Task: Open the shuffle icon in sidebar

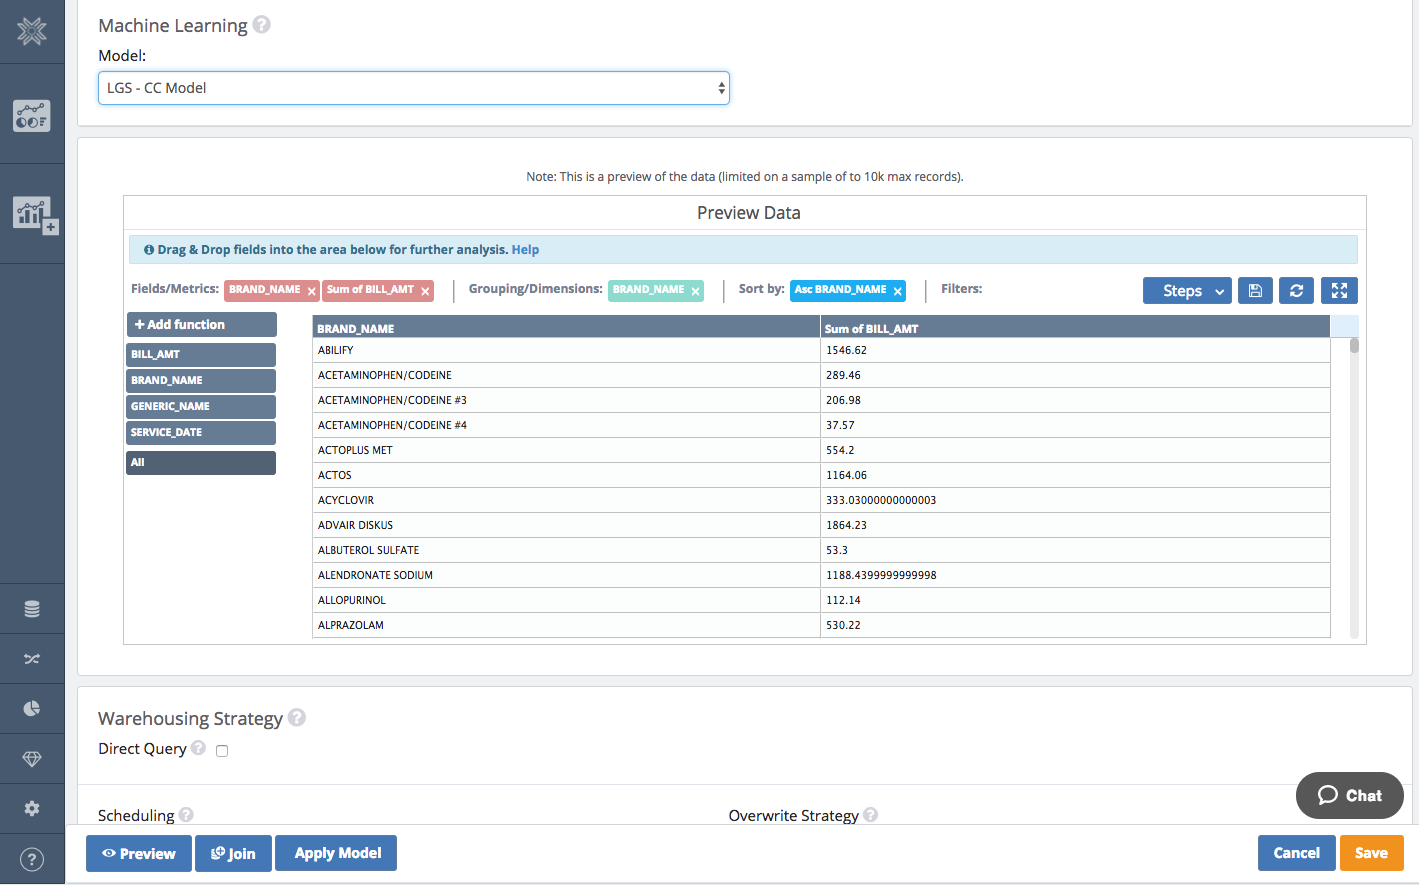Action: coord(32,659)
